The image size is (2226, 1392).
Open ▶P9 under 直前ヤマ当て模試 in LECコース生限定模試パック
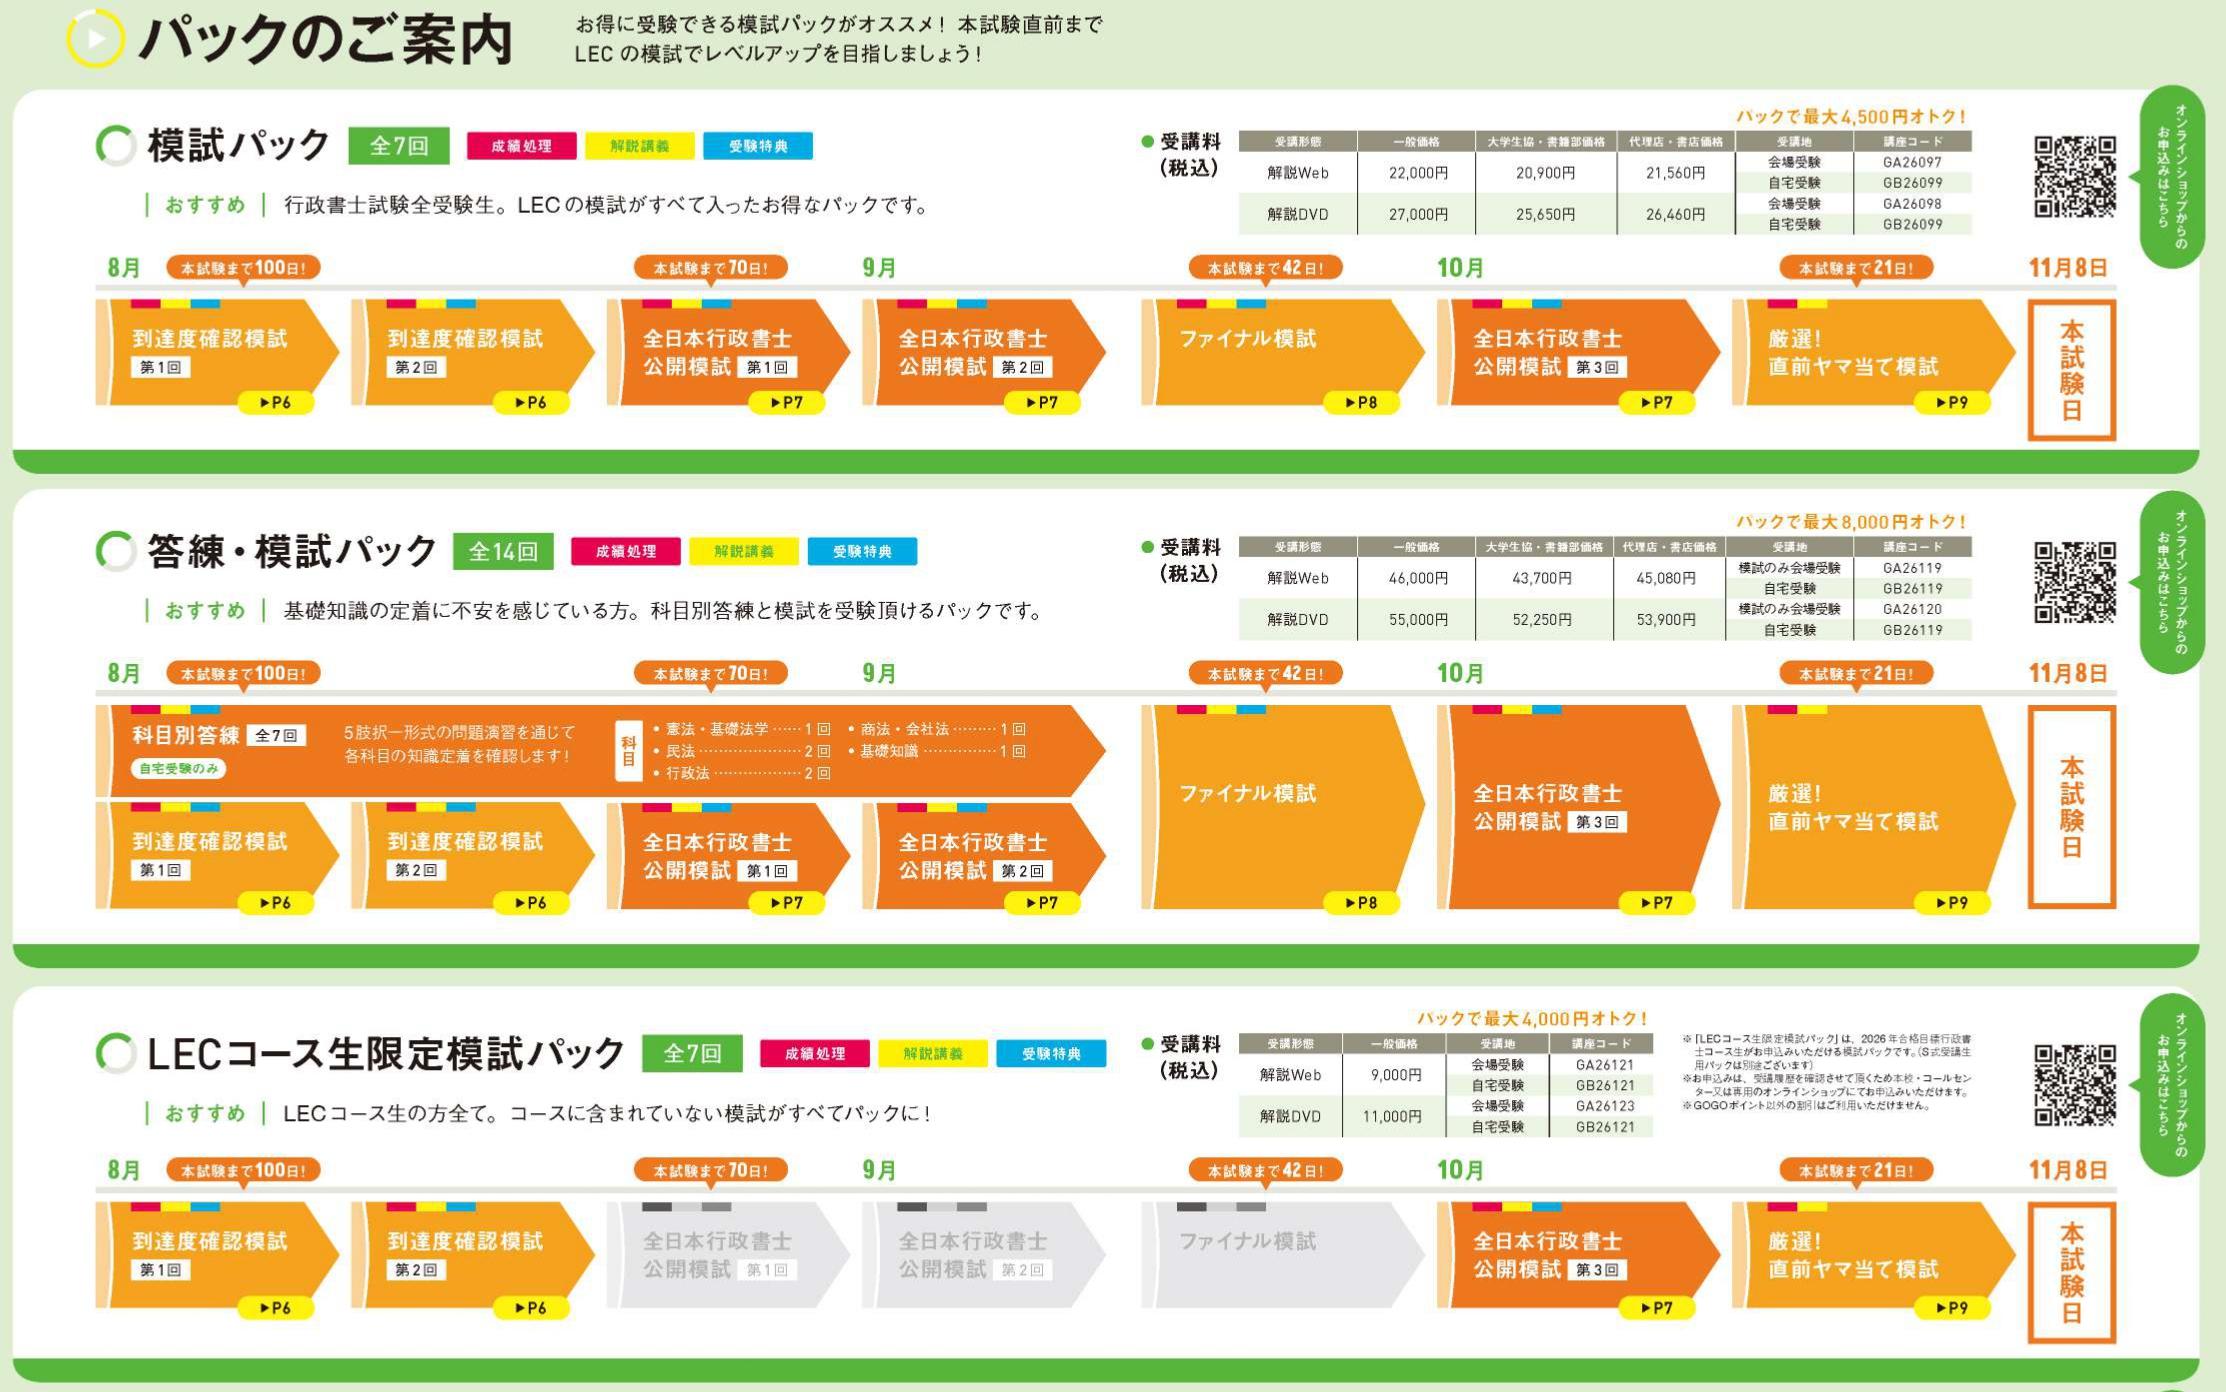1953,1308
